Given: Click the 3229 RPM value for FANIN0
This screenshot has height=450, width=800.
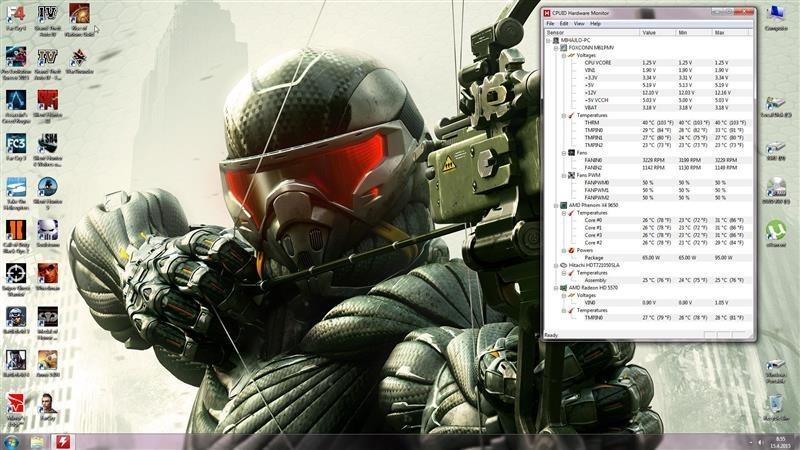Looking at the screenshot, I should (653, 160).
